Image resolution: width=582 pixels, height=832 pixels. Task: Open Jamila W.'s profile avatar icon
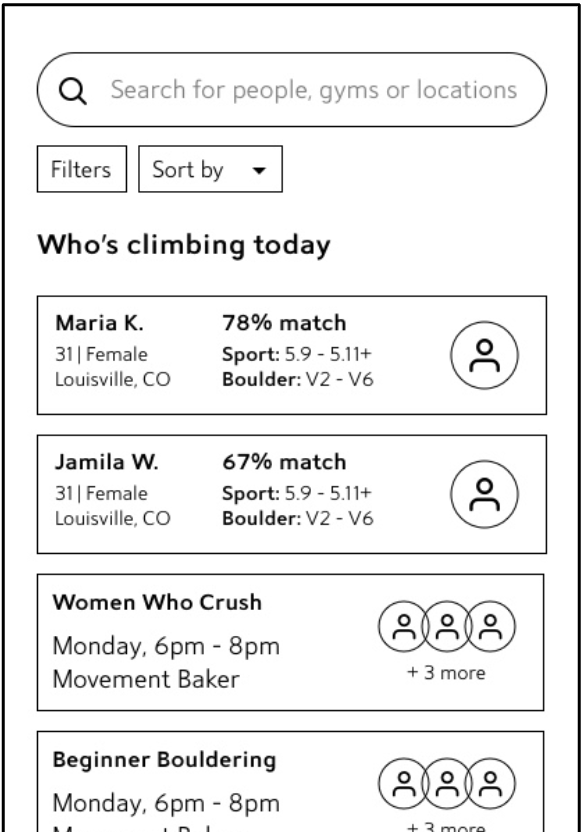point(484,495)
